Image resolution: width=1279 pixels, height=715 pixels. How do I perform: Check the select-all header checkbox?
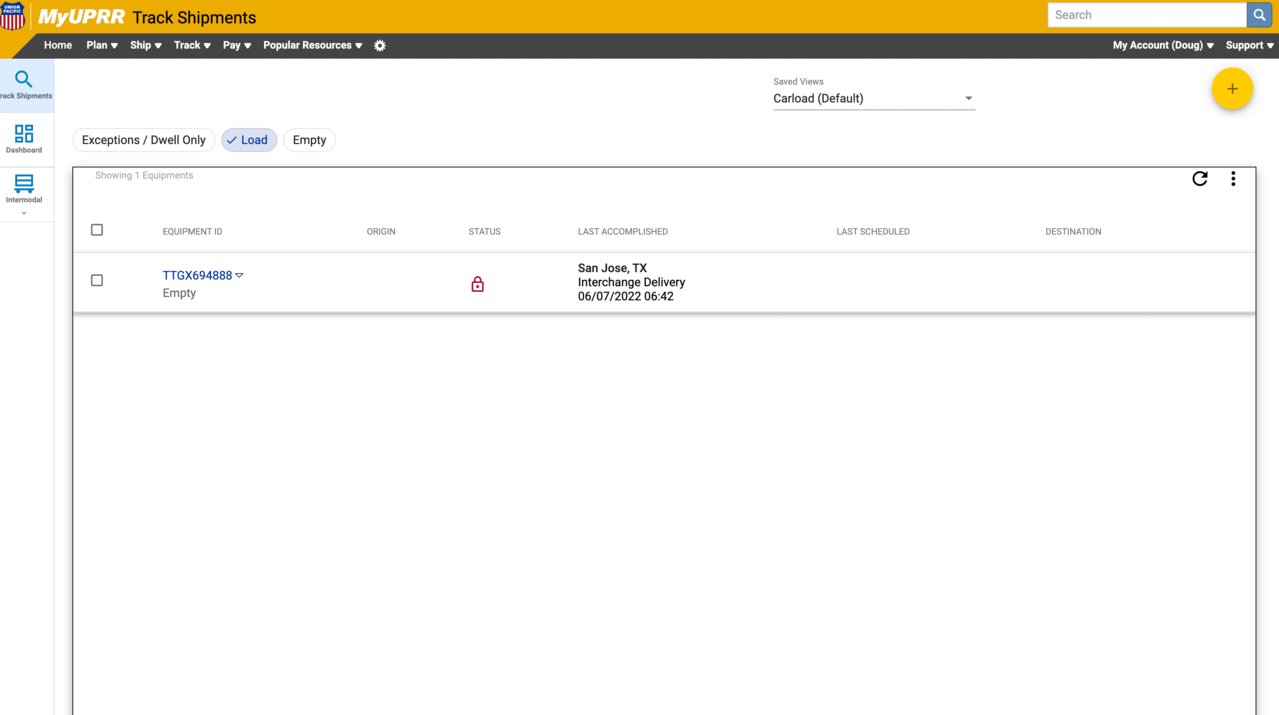pos(97,230)
